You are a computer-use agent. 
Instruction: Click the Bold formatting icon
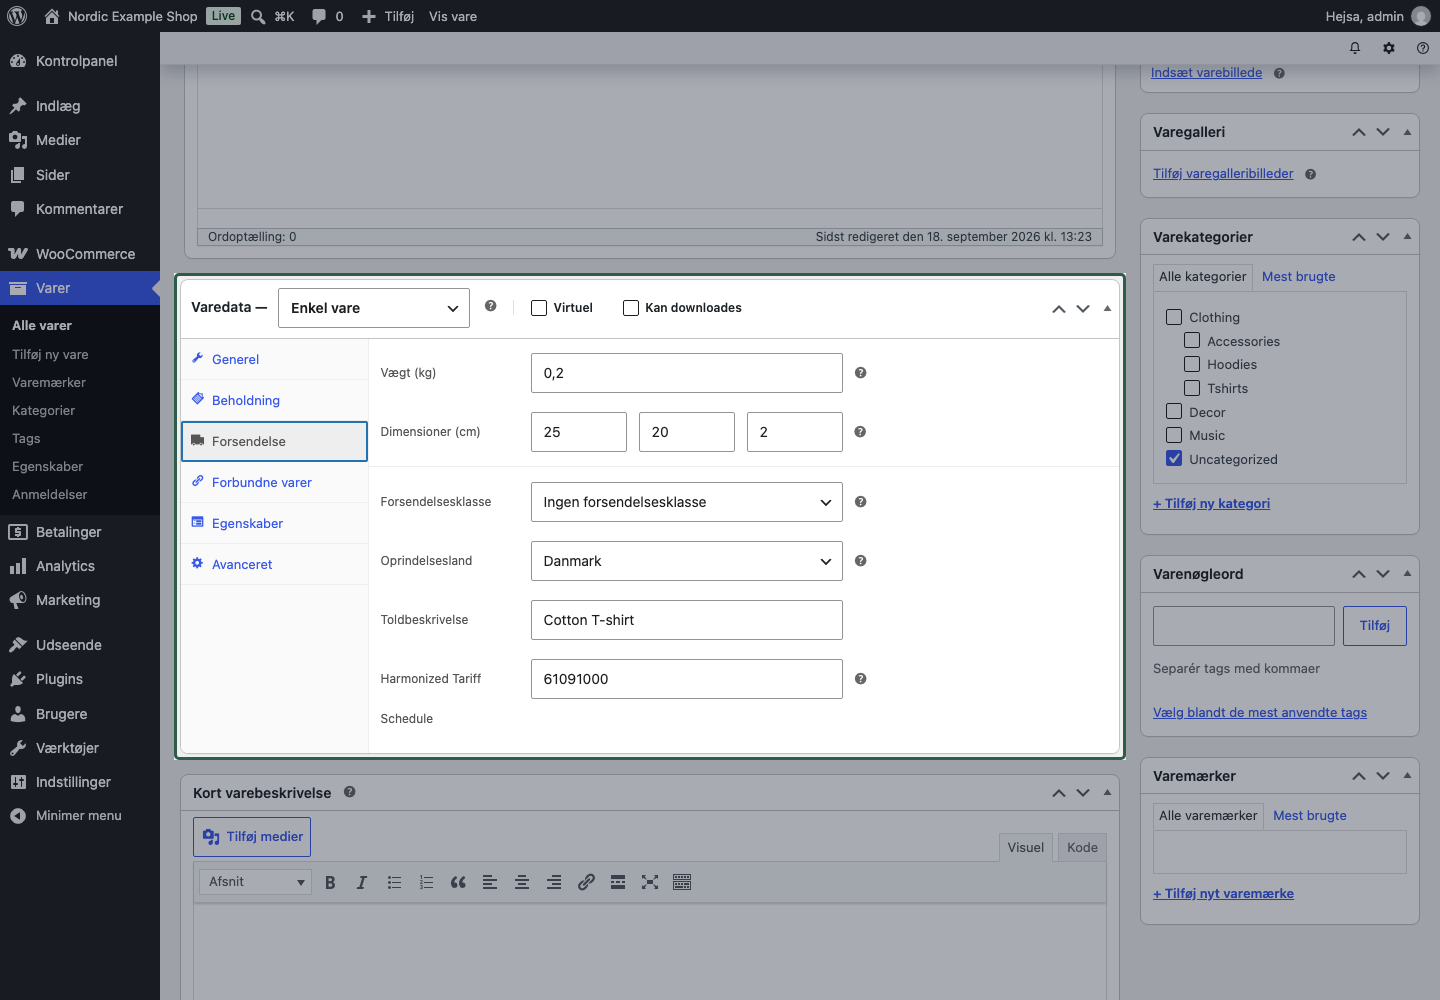point(330,882)
